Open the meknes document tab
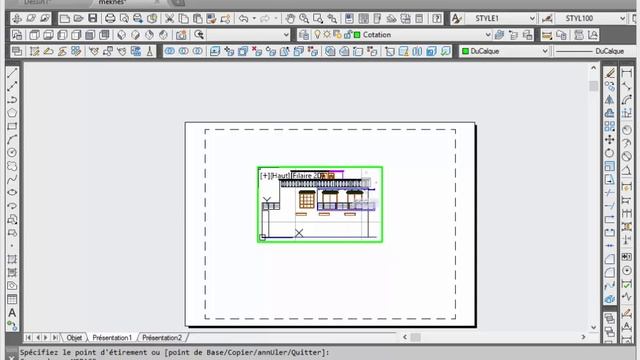Screen dimensions: 640x360 tap(112, 2)
